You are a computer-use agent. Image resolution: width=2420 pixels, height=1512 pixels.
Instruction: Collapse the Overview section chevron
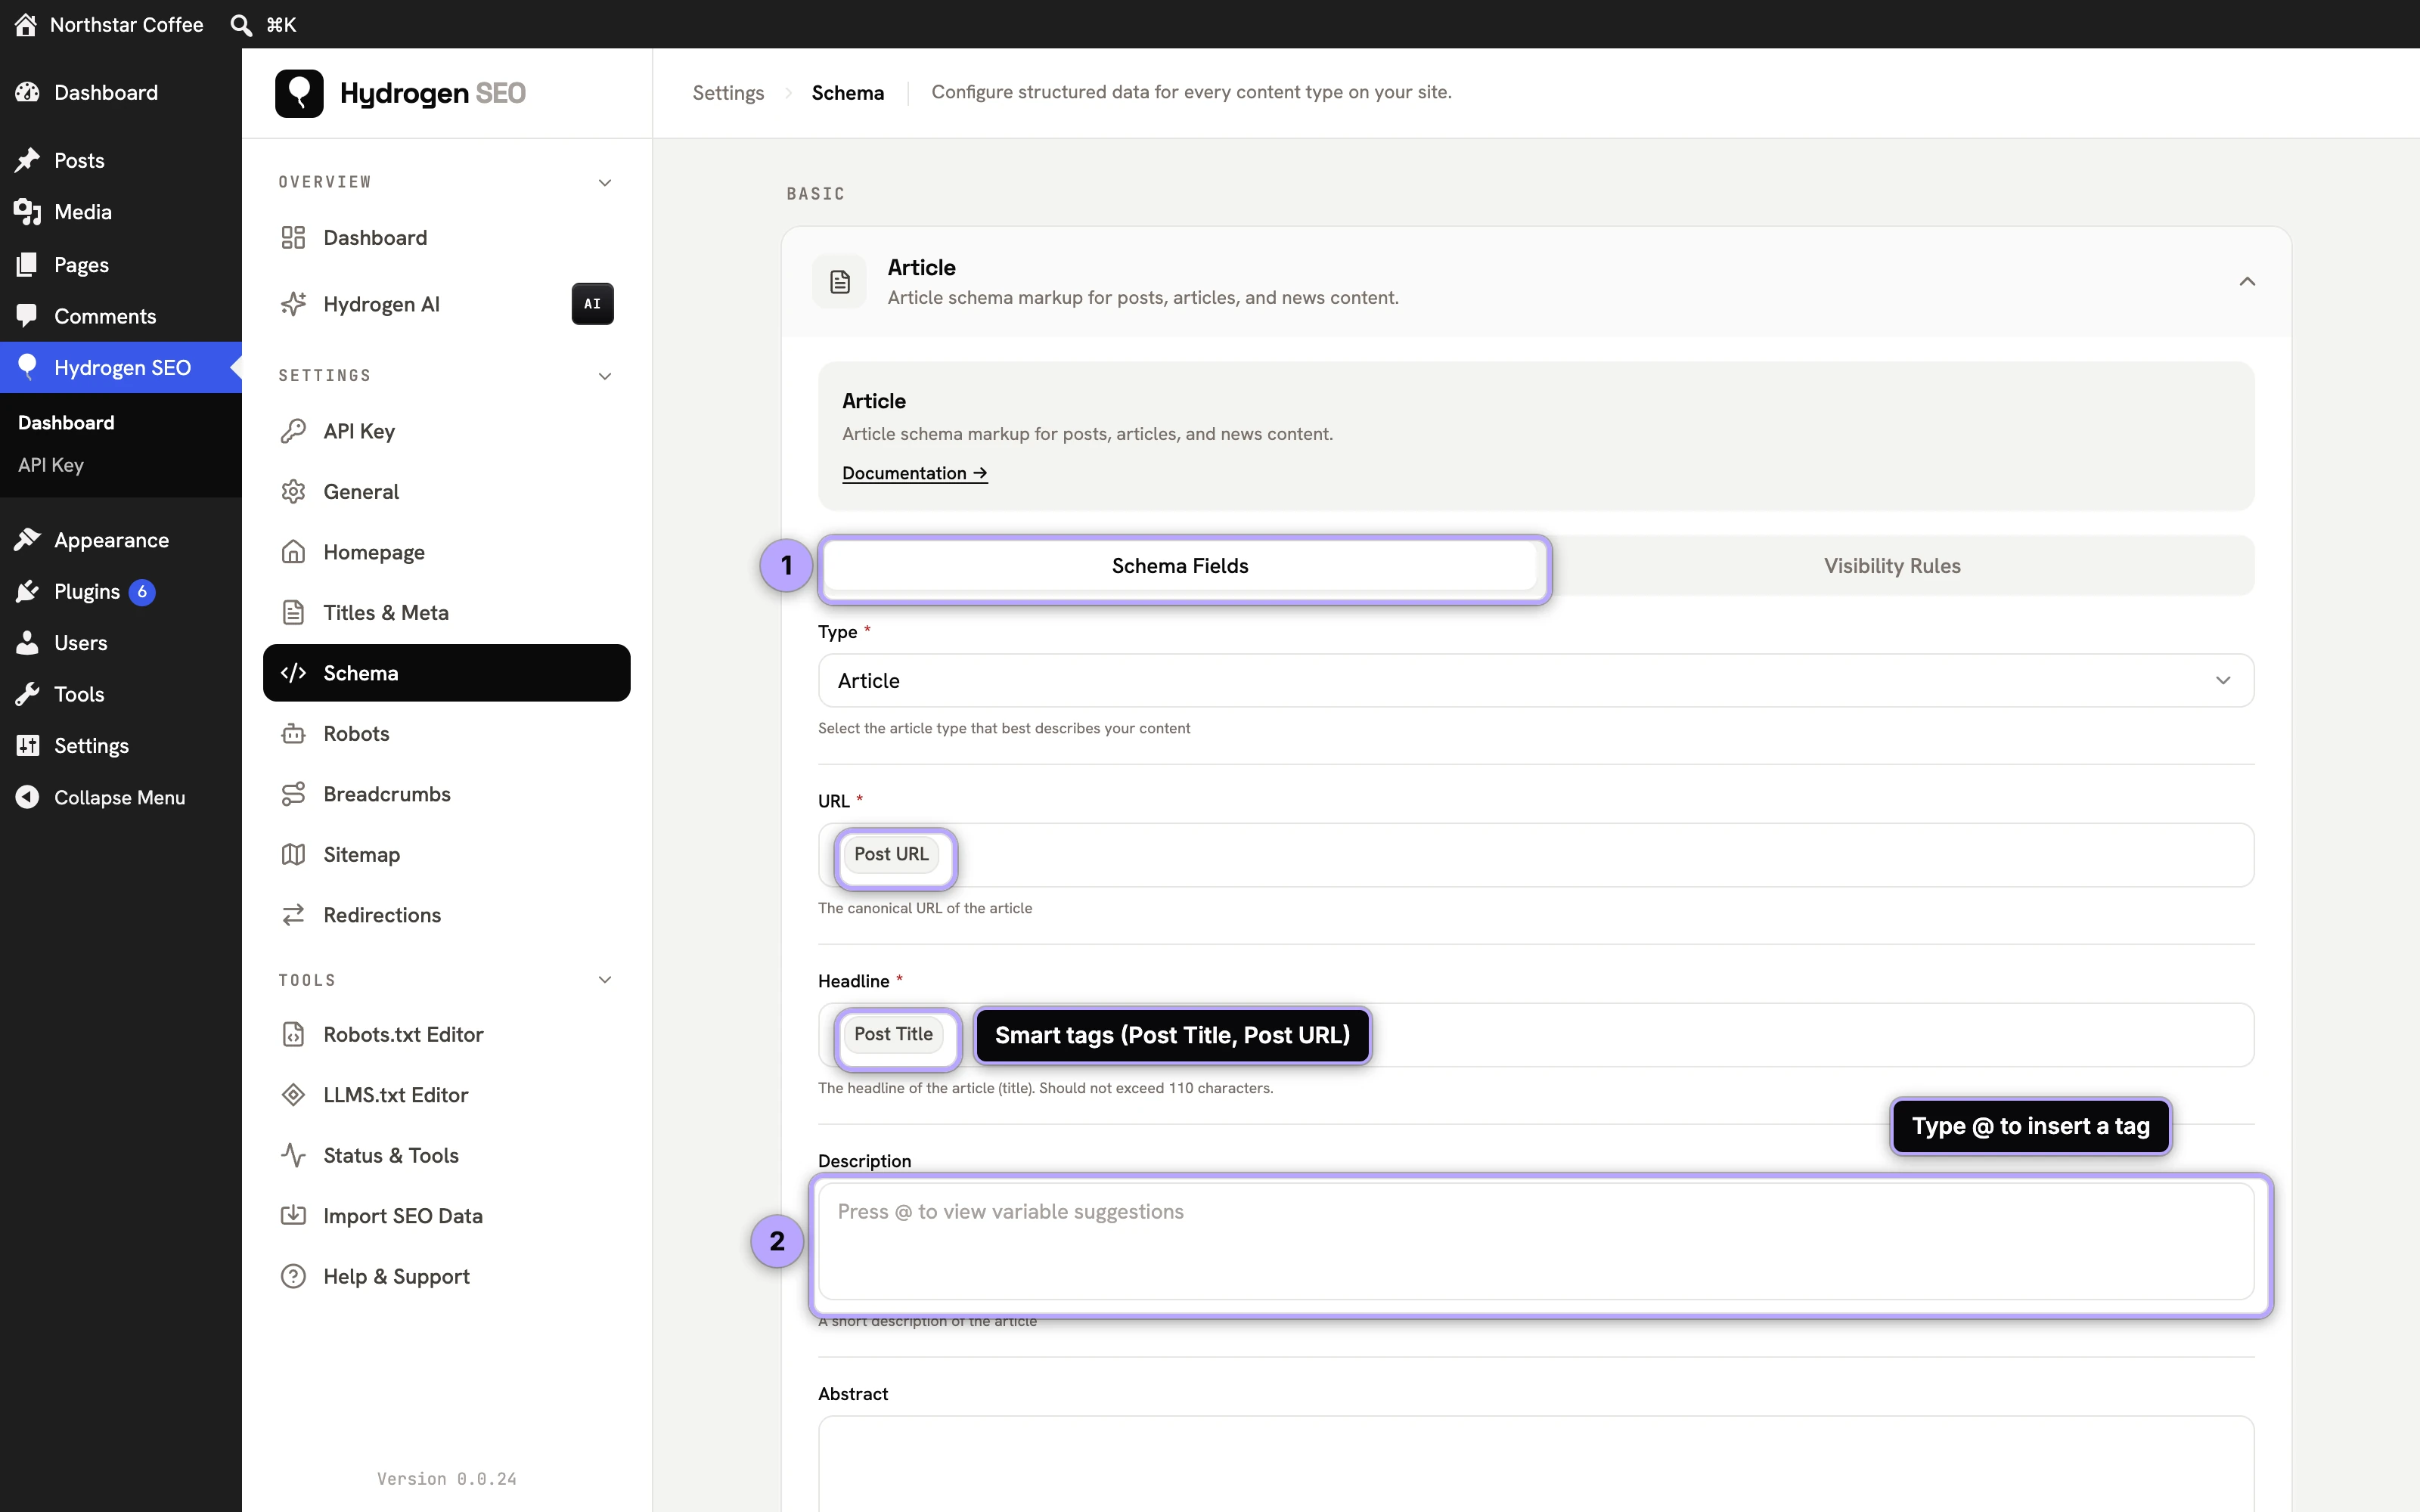[605, 182]
